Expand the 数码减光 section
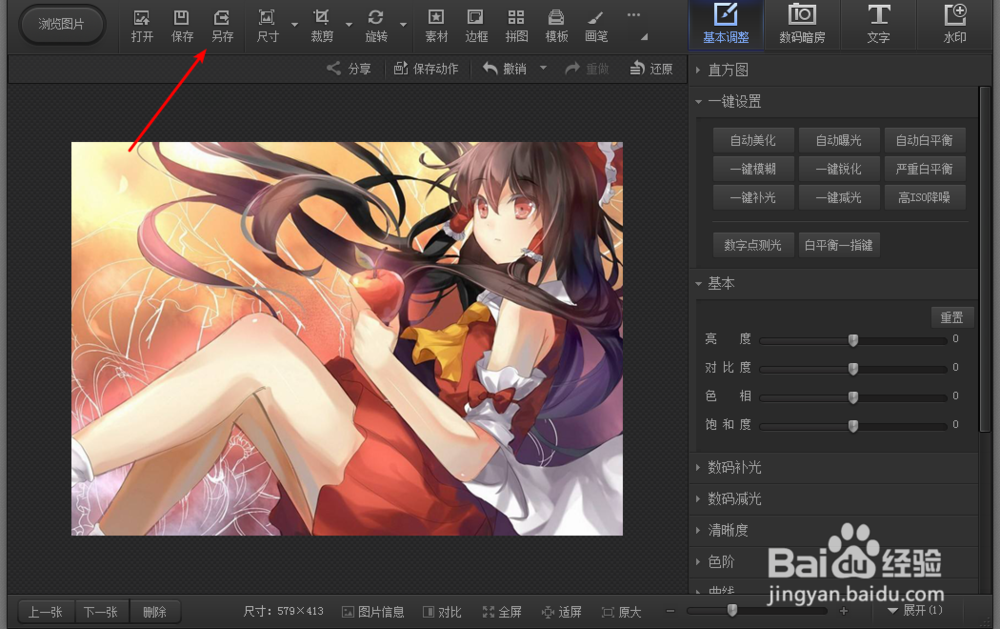 click(734, 499)
